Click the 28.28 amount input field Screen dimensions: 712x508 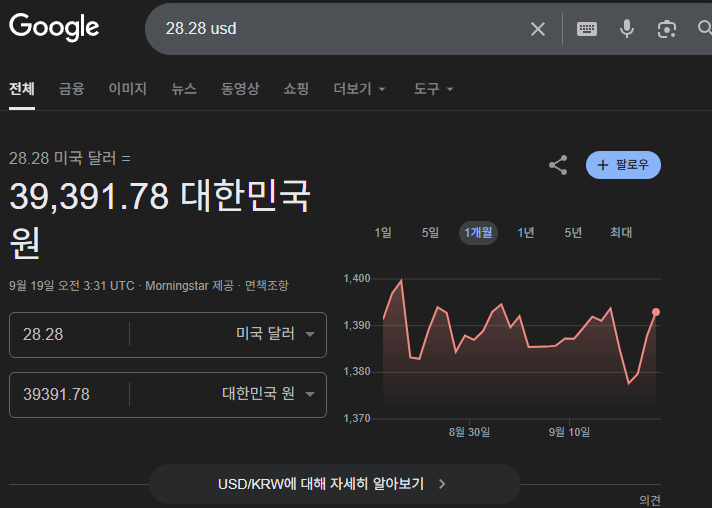[70, 334]
